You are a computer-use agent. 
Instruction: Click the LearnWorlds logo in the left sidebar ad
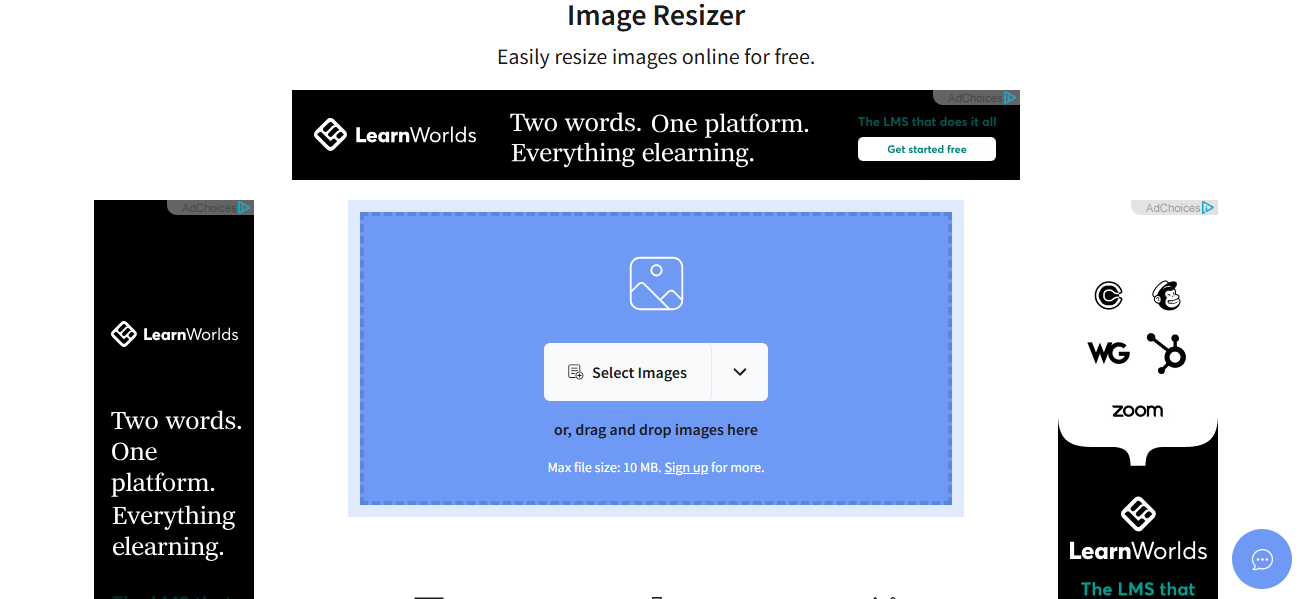[174, 334]
